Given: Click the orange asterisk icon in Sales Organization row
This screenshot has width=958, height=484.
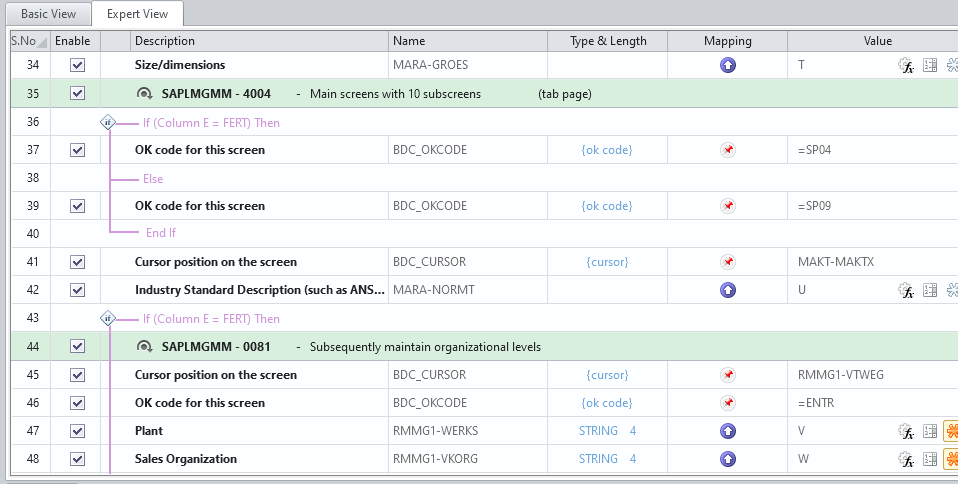Looking at the screenshot, I should pyautogui.click(x=951, y=459).
